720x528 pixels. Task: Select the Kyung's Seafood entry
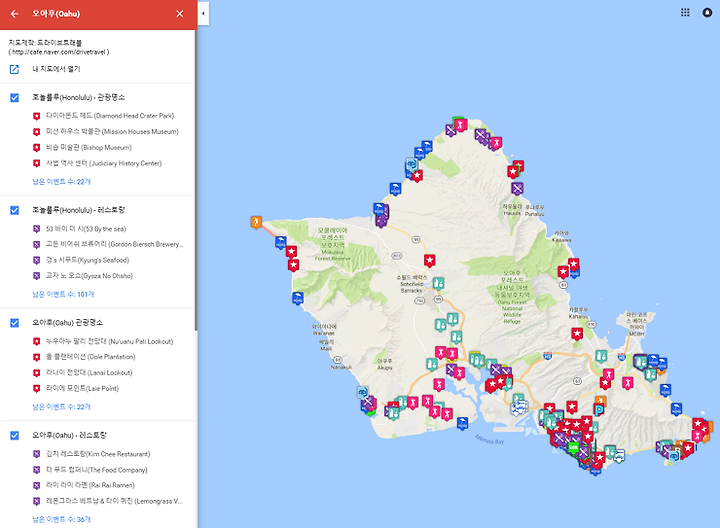[87, 260]
